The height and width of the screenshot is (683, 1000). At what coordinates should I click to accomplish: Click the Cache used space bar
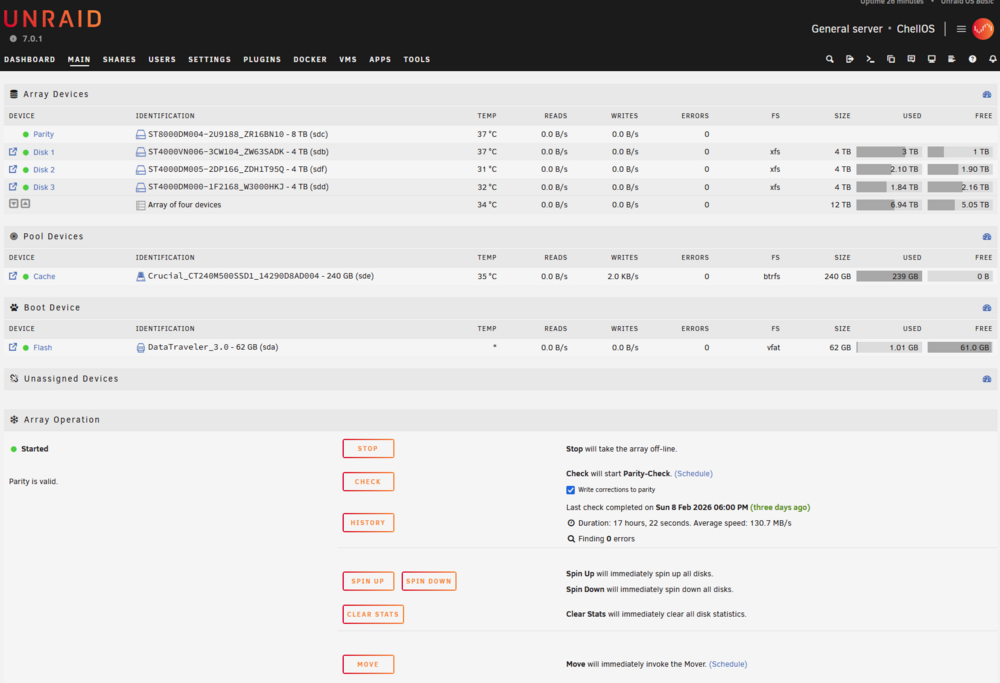[888, 276]
